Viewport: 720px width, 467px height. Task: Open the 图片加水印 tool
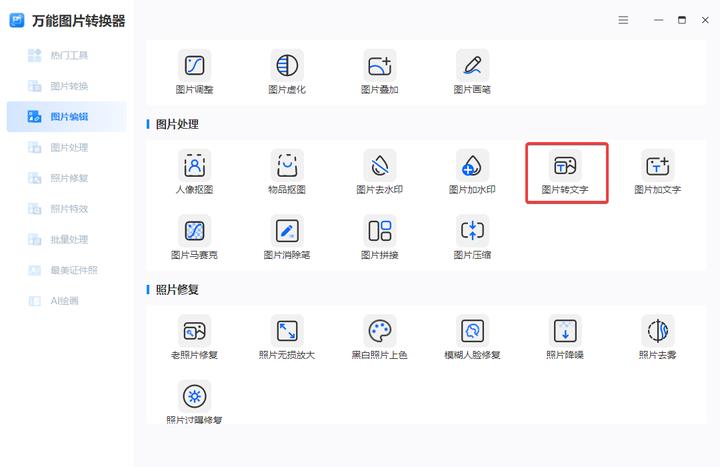click(x=472, y=172)
